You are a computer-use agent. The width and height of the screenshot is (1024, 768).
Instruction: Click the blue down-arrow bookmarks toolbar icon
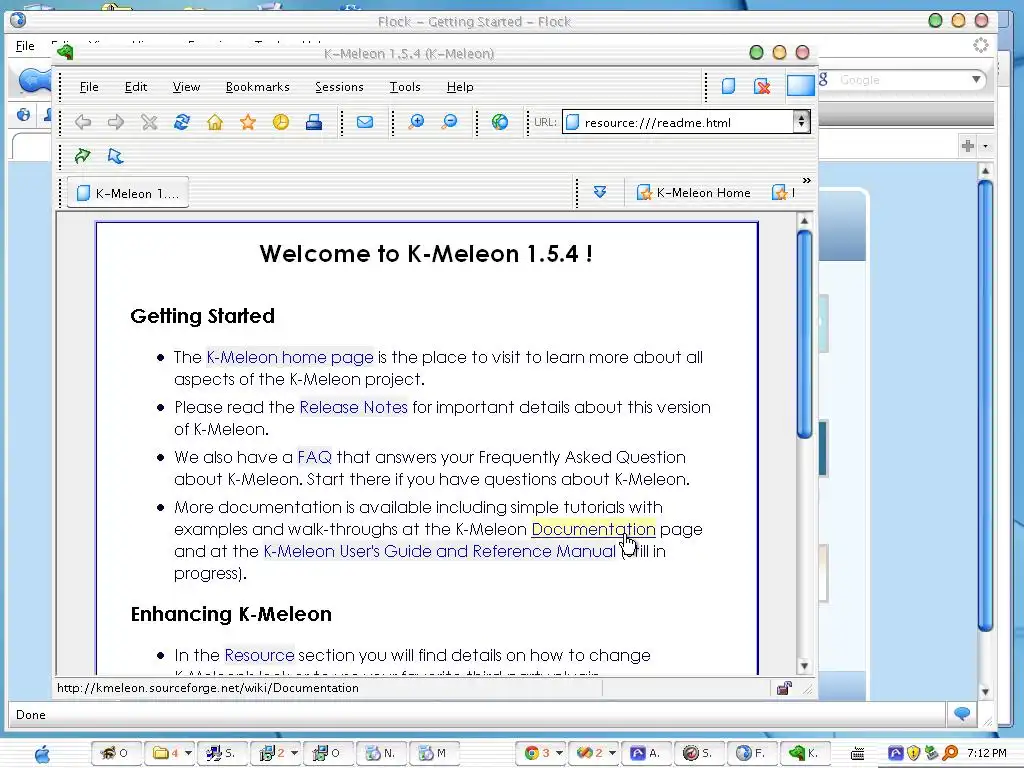600,192
